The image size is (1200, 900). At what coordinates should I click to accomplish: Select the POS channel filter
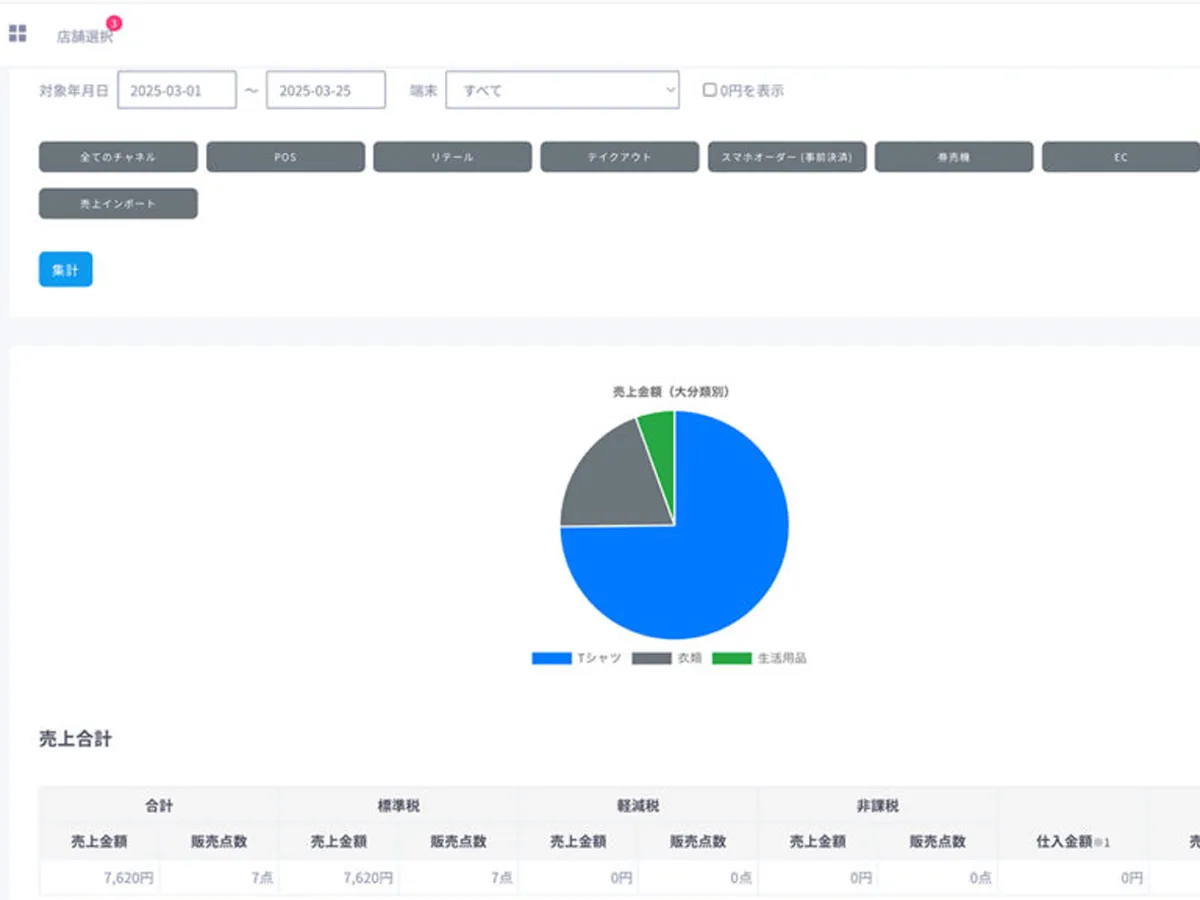[285, 157]
